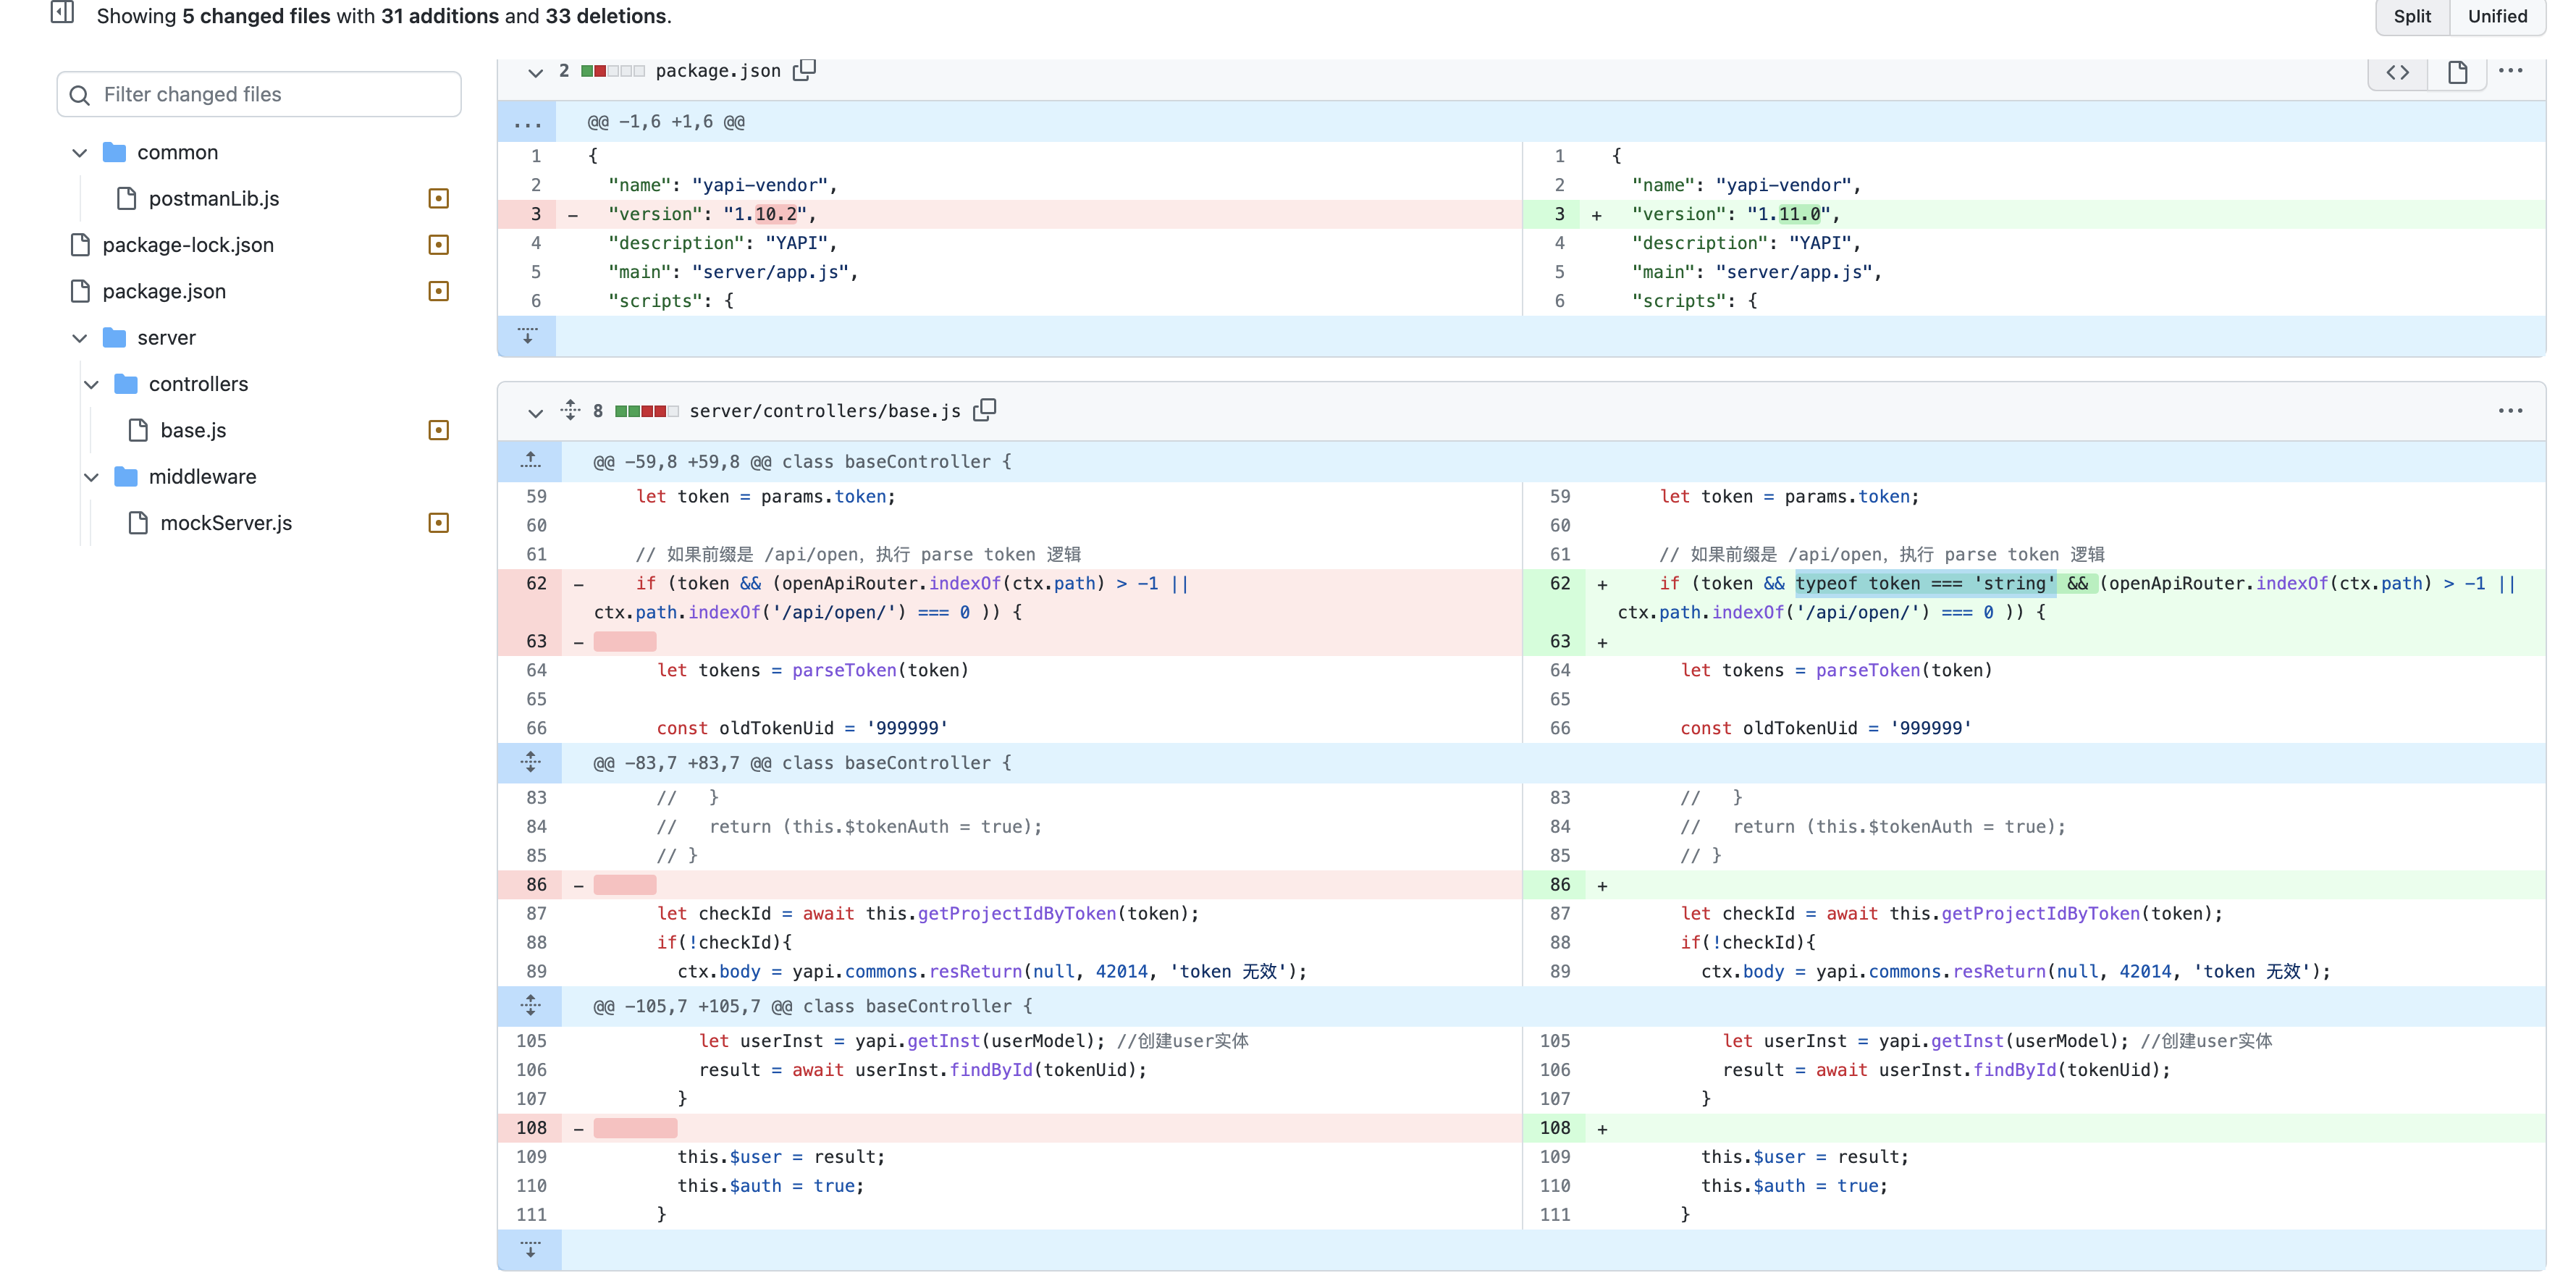The width and height of the screenshot is (2576, 1286).
Task: Collapse the package.json diff chevron
Action: pos(535,72)
